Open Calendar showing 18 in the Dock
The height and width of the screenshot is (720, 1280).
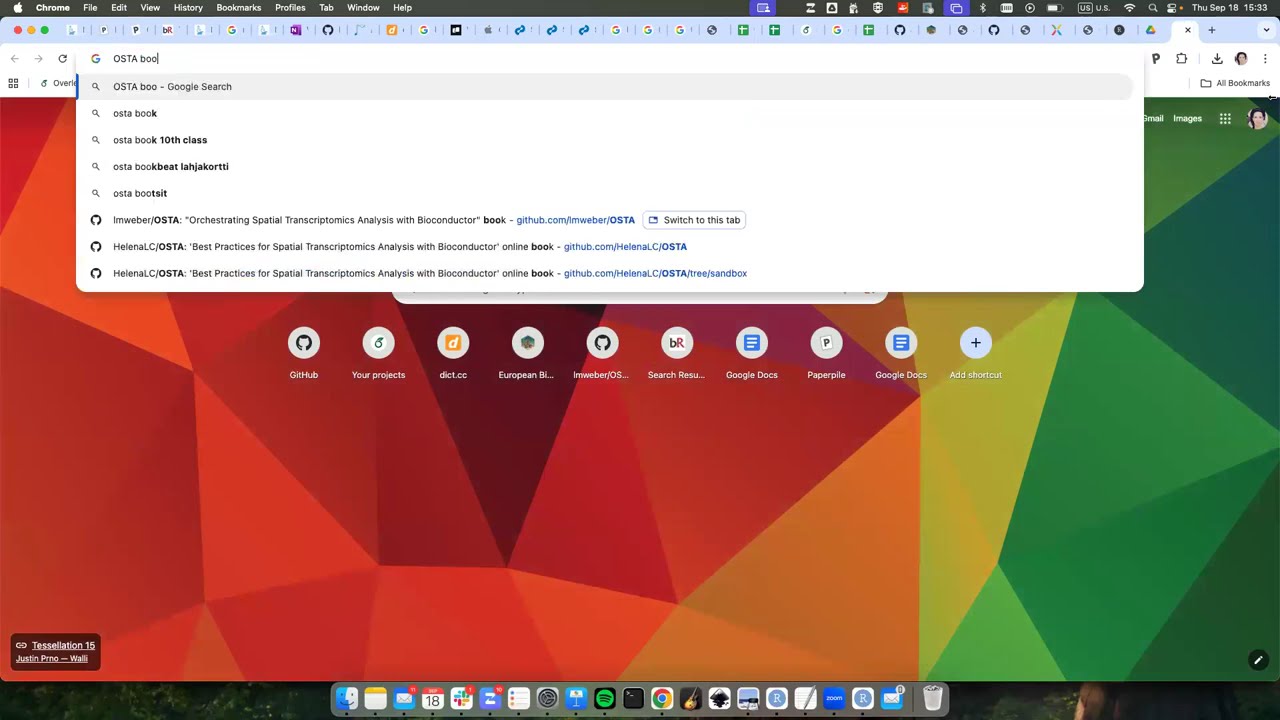[432, 699]
